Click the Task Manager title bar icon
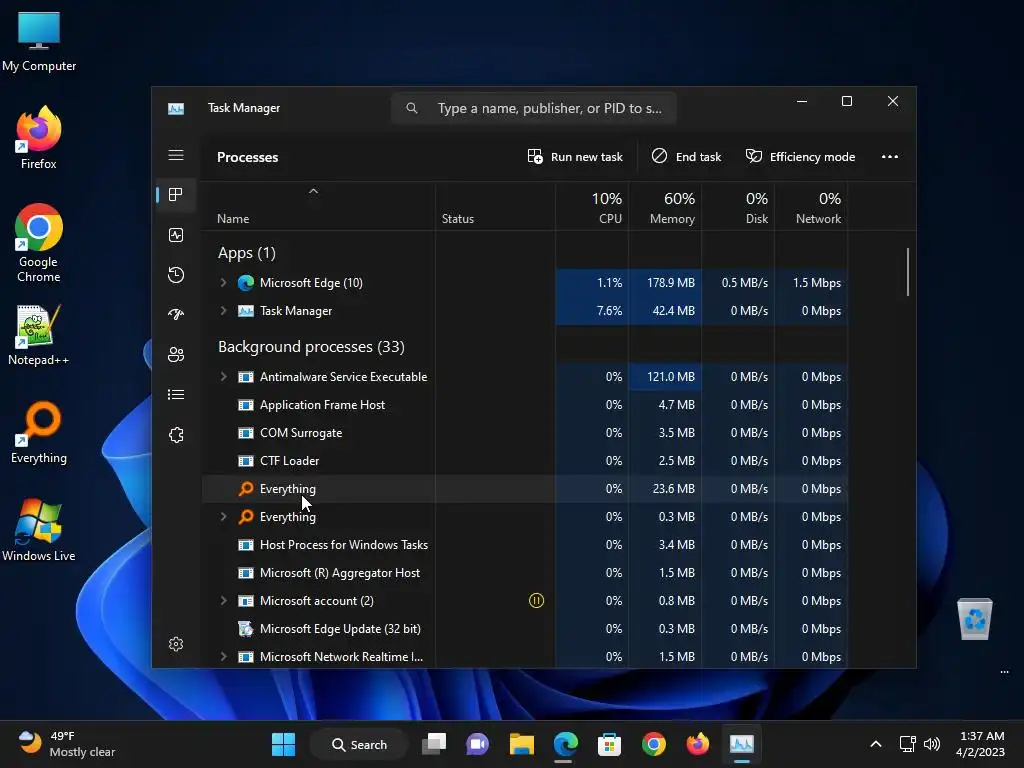Screen dimensions: 1024x768 (176, 108)
